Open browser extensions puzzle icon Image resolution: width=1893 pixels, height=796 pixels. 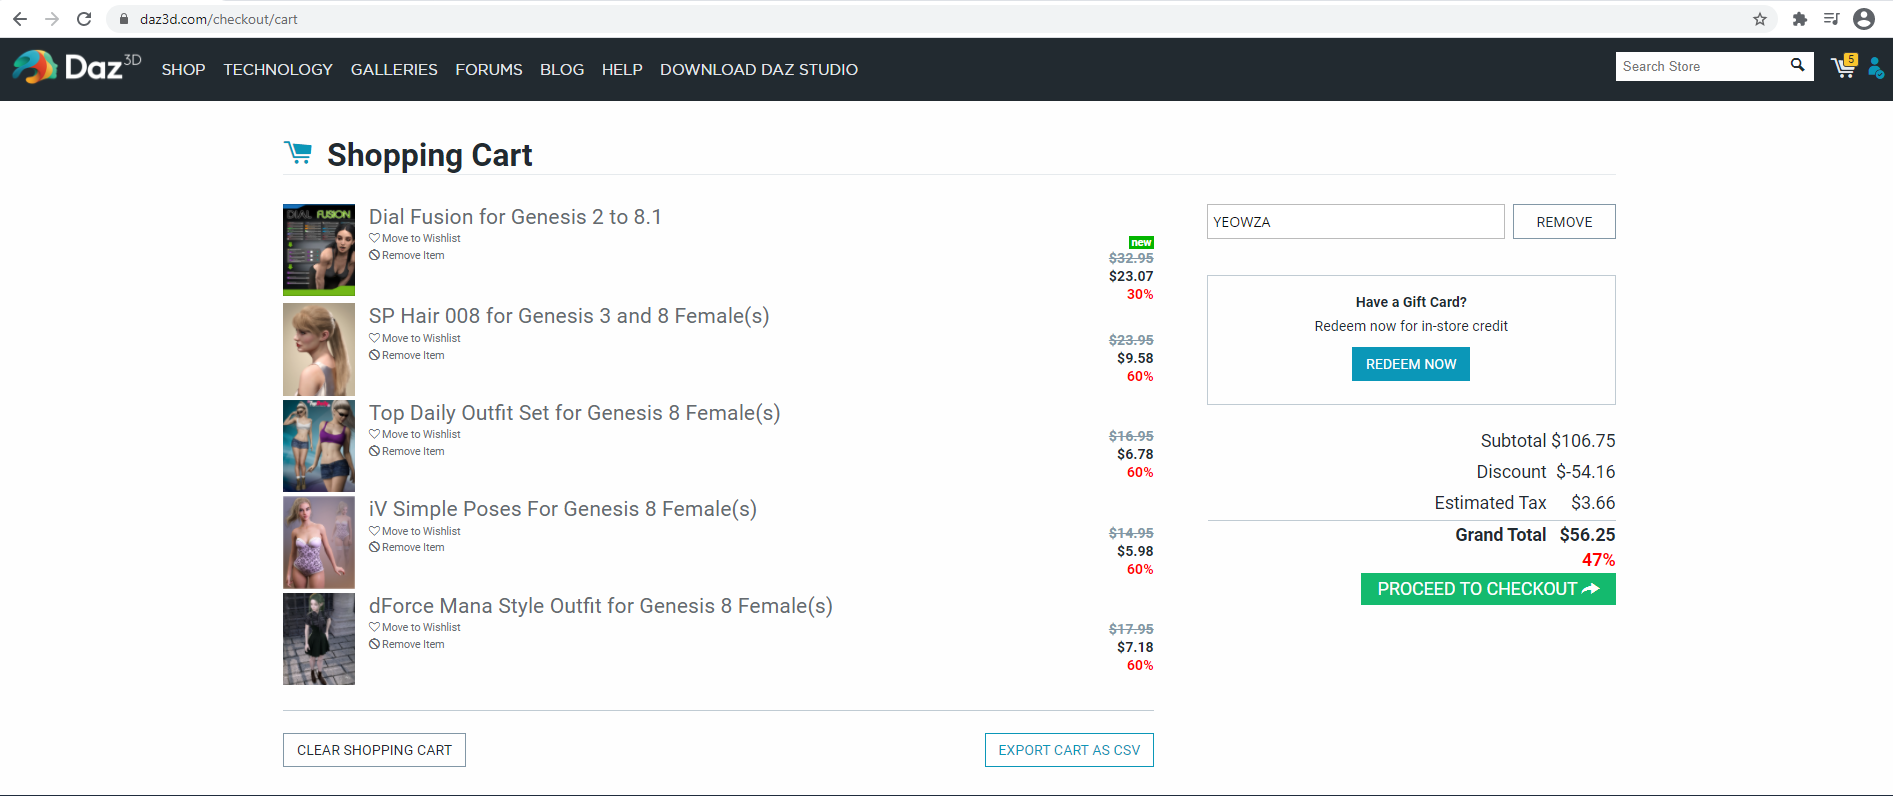click(1799, 19)
